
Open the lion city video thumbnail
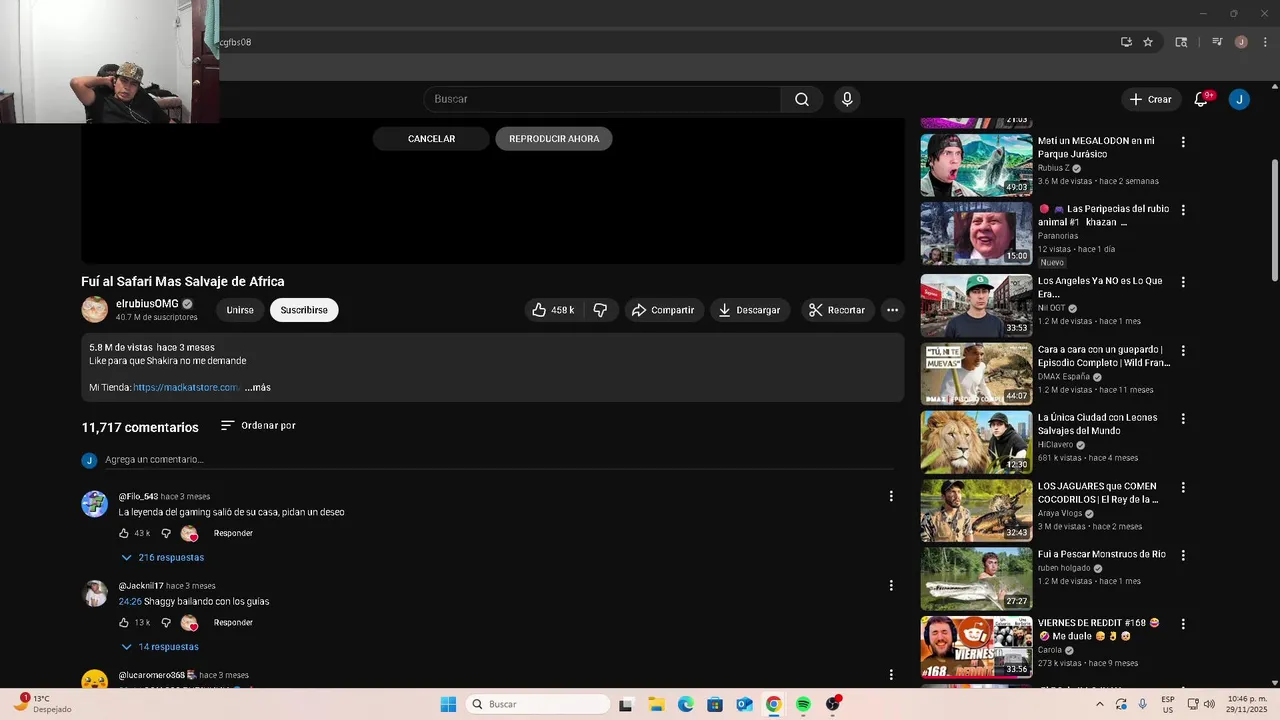click(976, 442)
